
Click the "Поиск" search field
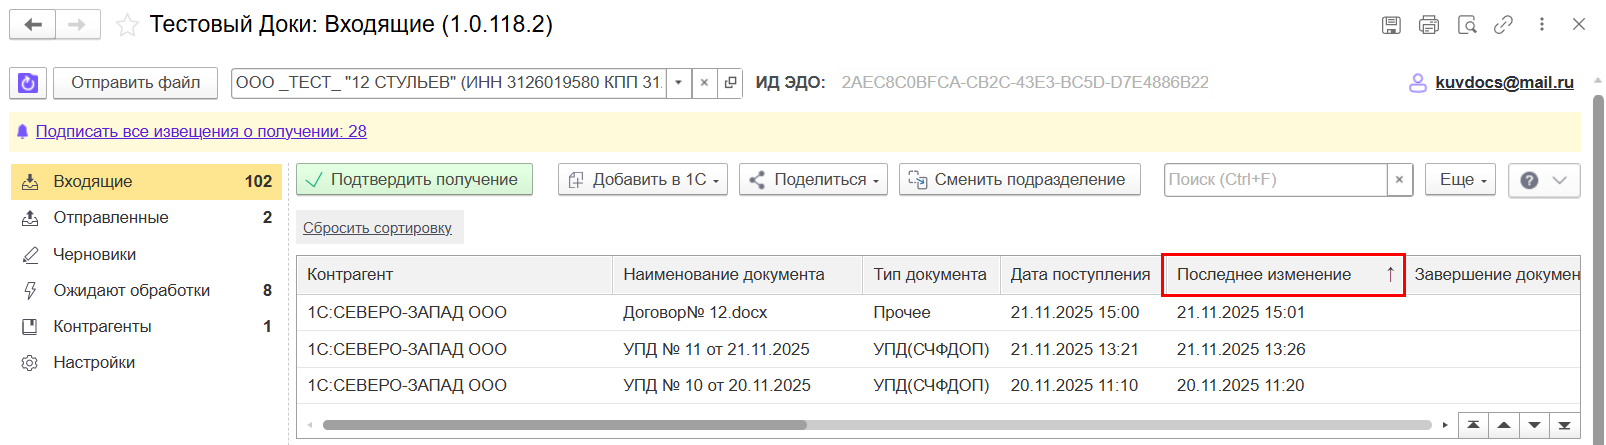(x=1275, y=180)
